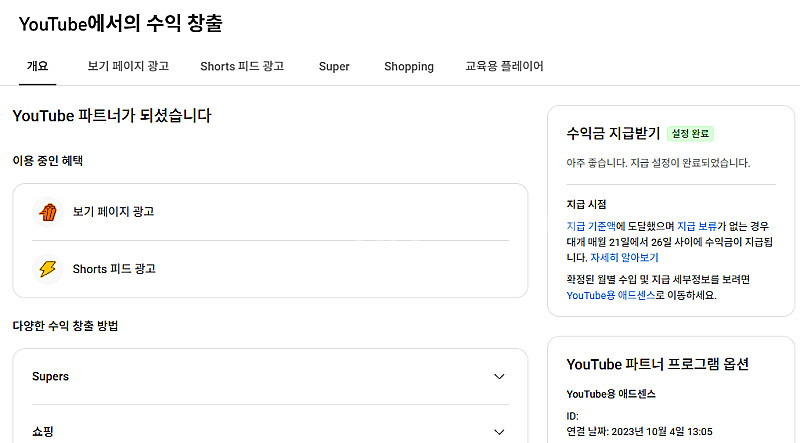Click the 연결 날짜 2023년 10월 4일 text

[639, 432]
